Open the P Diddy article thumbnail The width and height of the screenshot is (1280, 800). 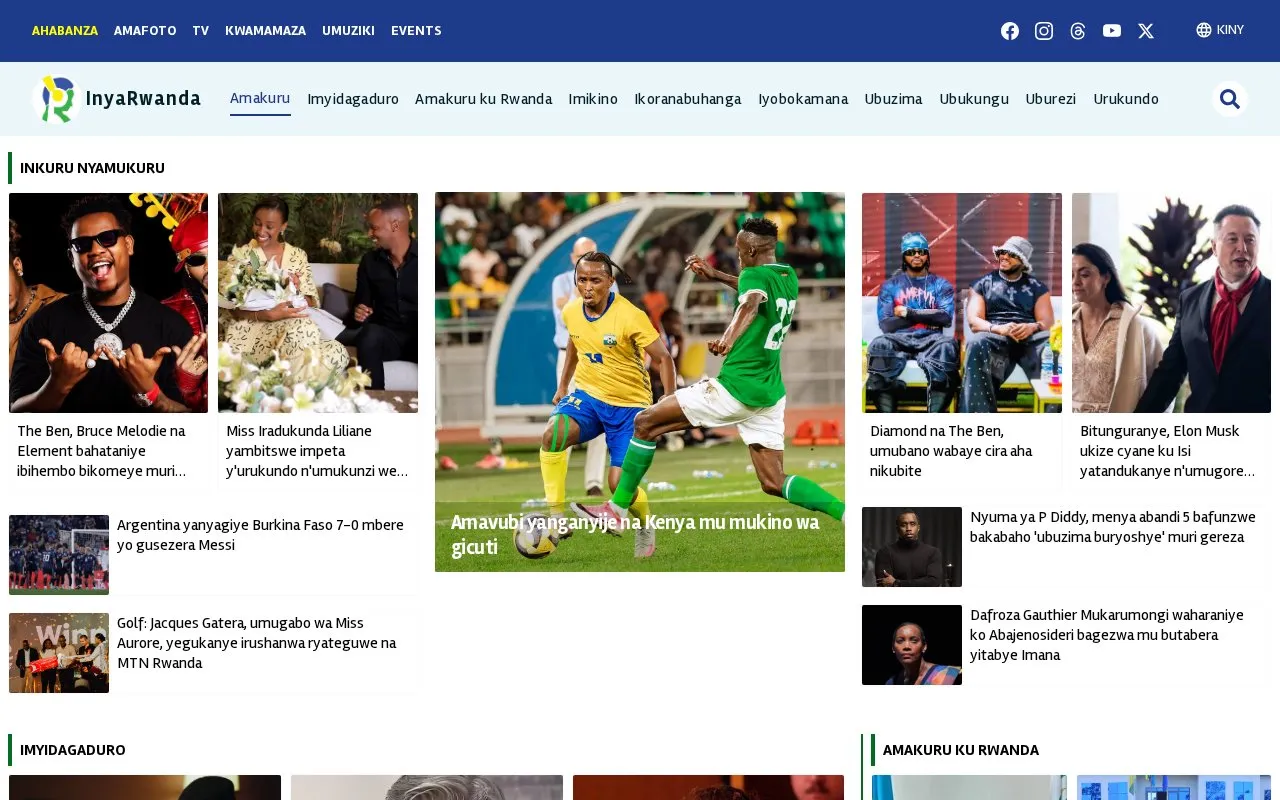click(912, 547)
